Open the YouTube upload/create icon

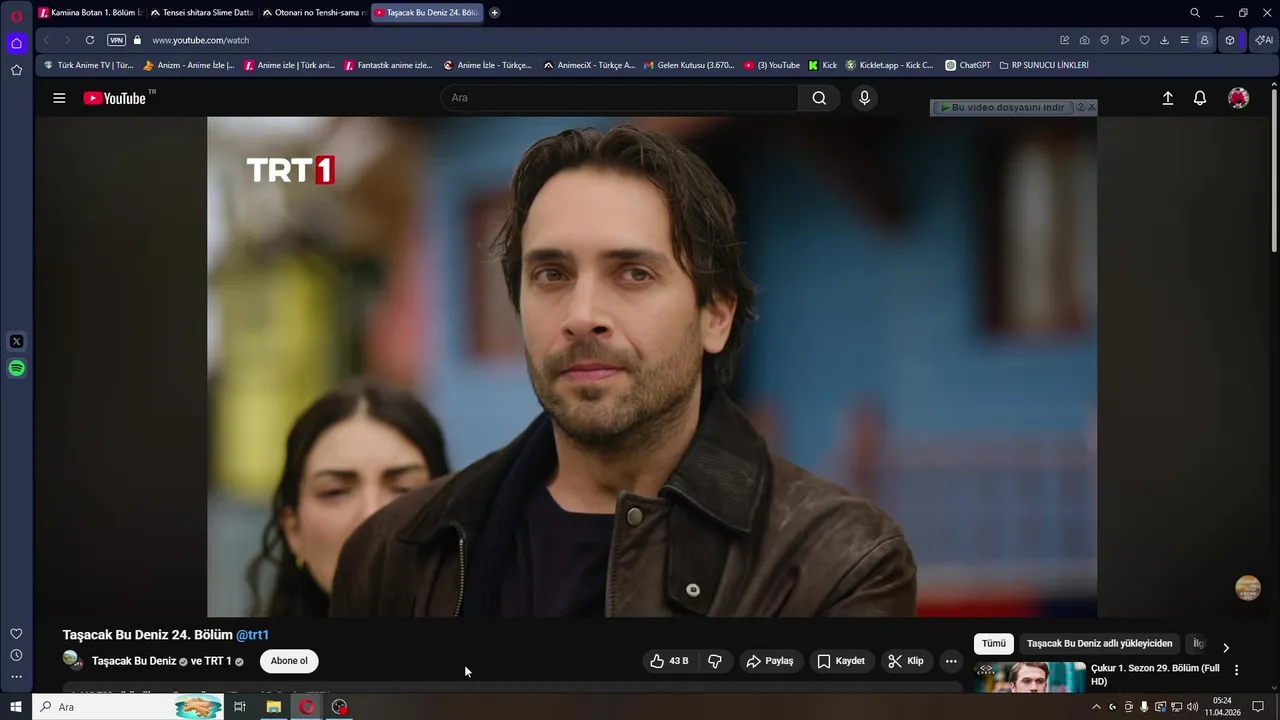pyautogui.click(x=1167, y=98)
